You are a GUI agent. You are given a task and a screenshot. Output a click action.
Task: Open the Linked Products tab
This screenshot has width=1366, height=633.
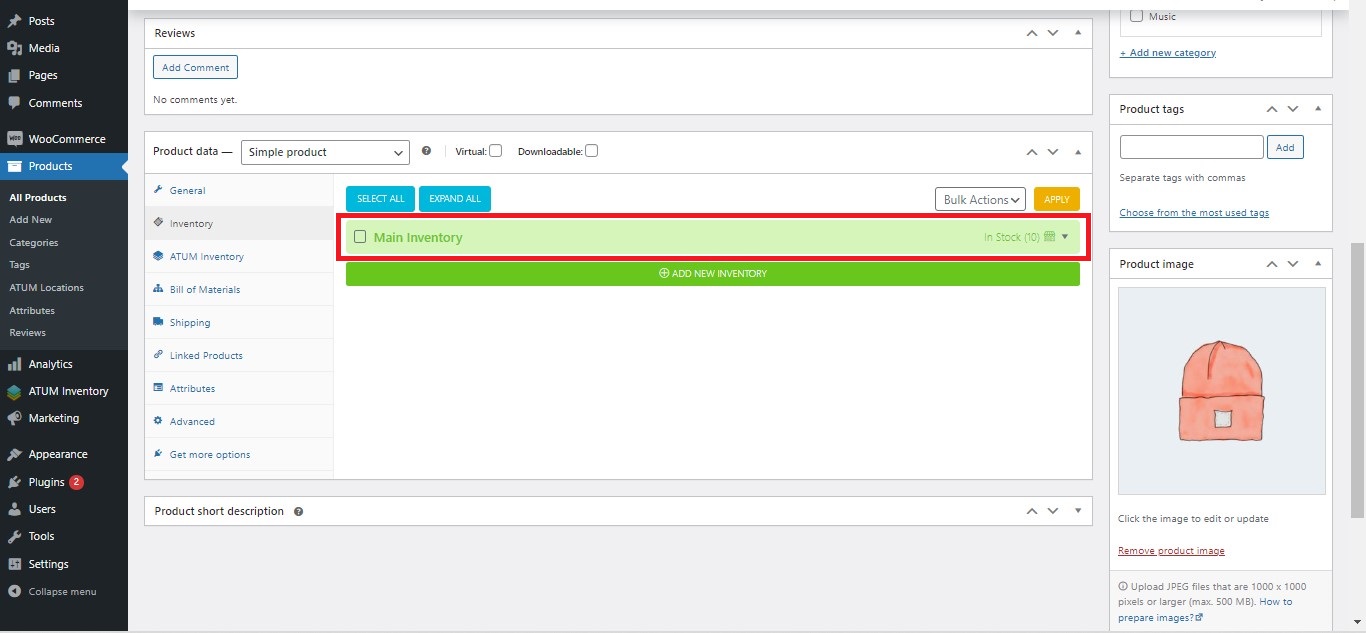click(239, 355)
